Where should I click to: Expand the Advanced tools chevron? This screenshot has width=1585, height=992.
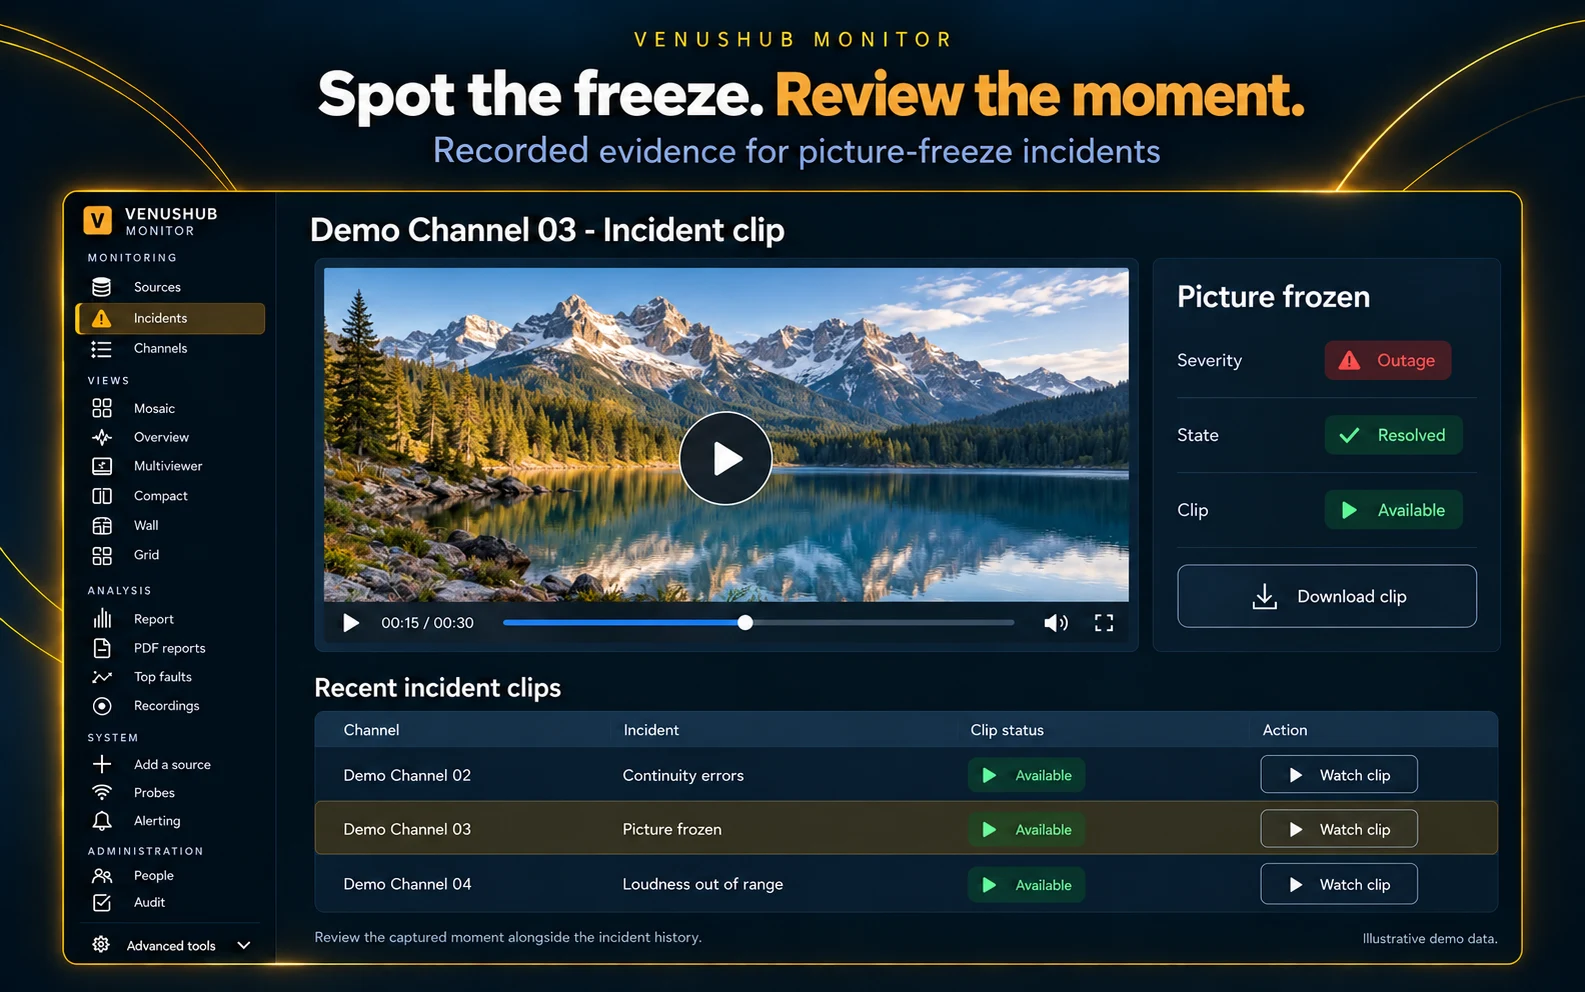pos(244,945)
